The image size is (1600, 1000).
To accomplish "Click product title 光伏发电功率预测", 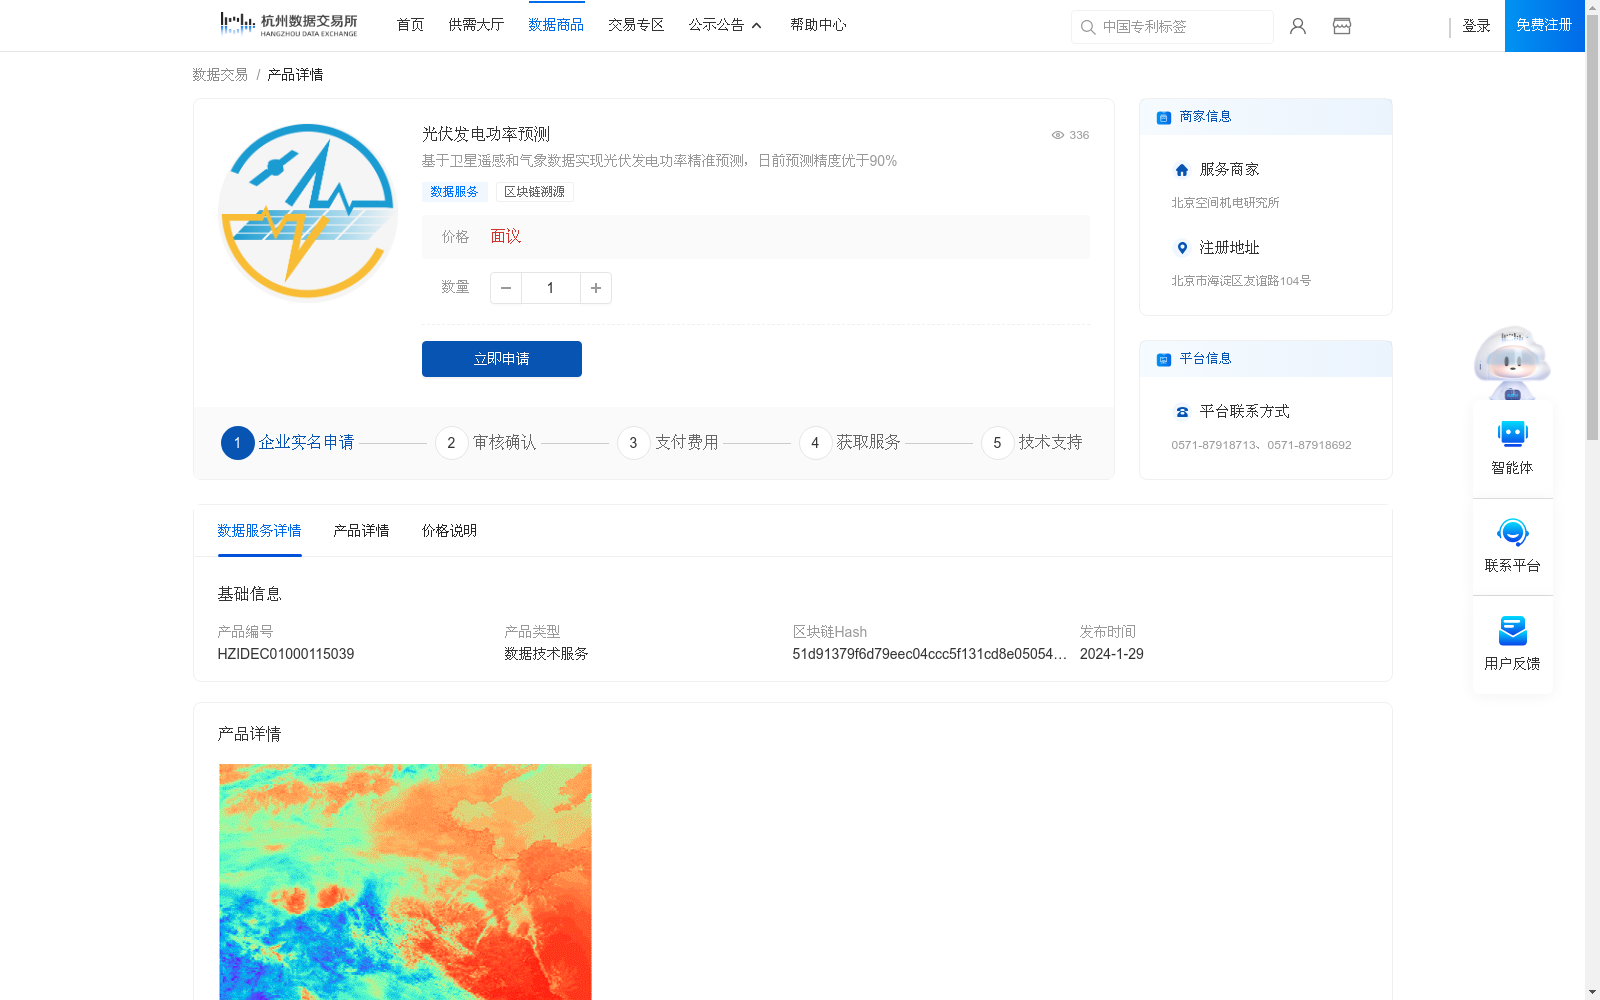I will pos(486,134).
